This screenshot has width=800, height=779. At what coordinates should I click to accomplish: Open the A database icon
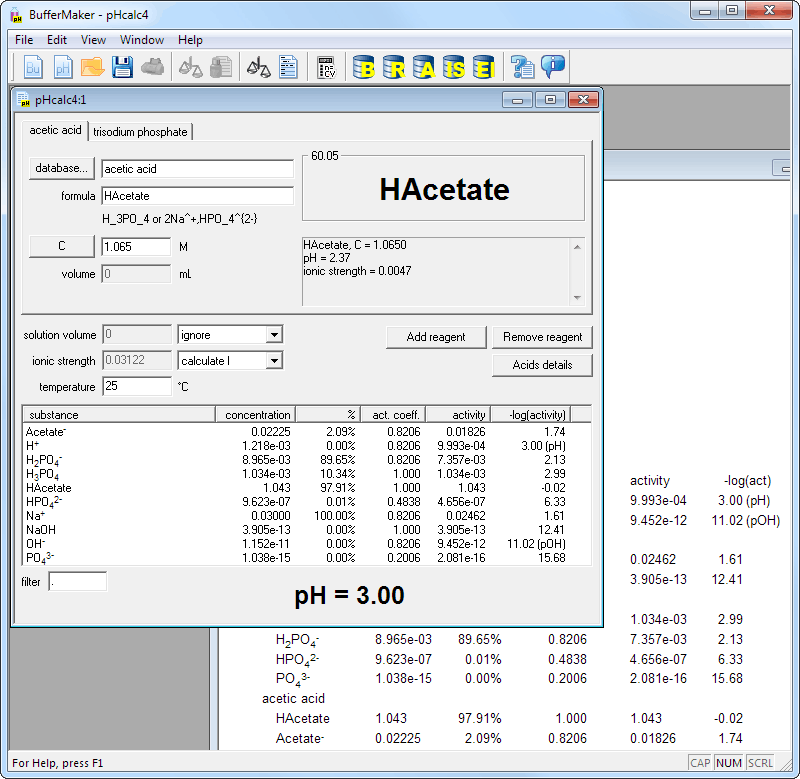tap(424, 67)
